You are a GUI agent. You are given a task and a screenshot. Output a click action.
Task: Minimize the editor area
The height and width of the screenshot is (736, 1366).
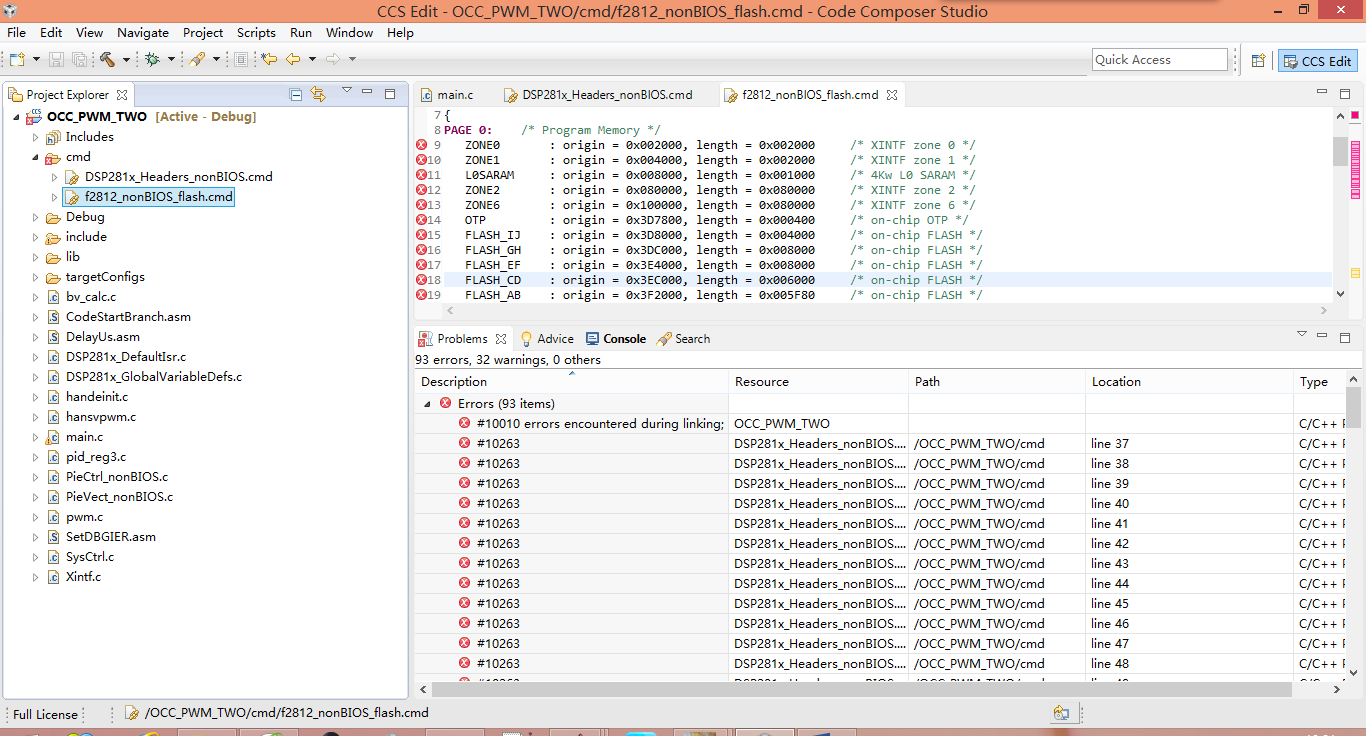tap(1322, 93)
